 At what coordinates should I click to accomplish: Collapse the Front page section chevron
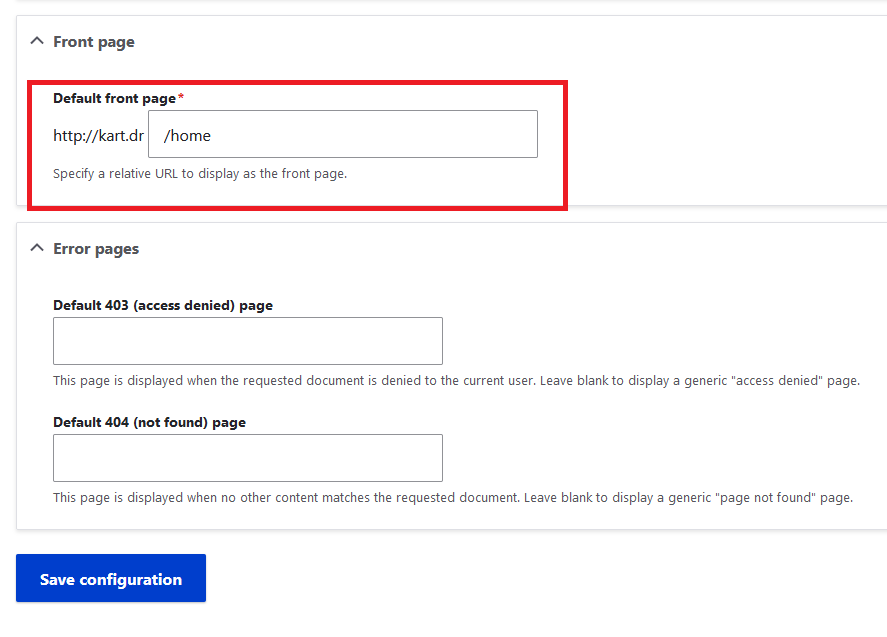click(37, 42)
